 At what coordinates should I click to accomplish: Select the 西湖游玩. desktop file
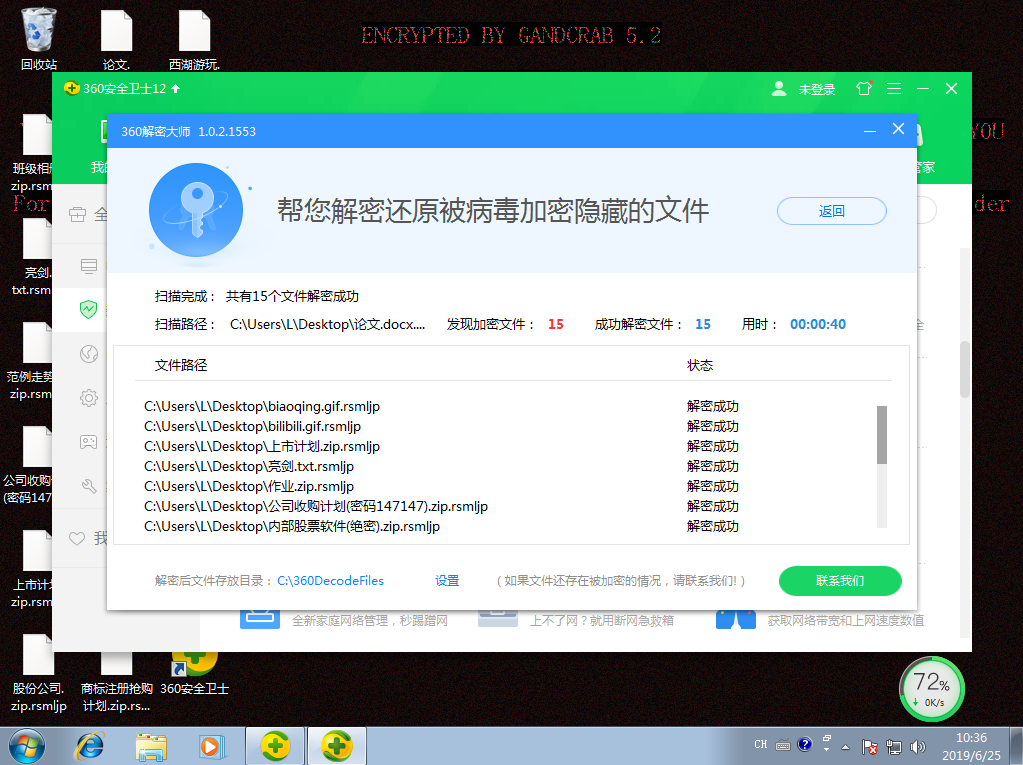(x=194, y=39)
